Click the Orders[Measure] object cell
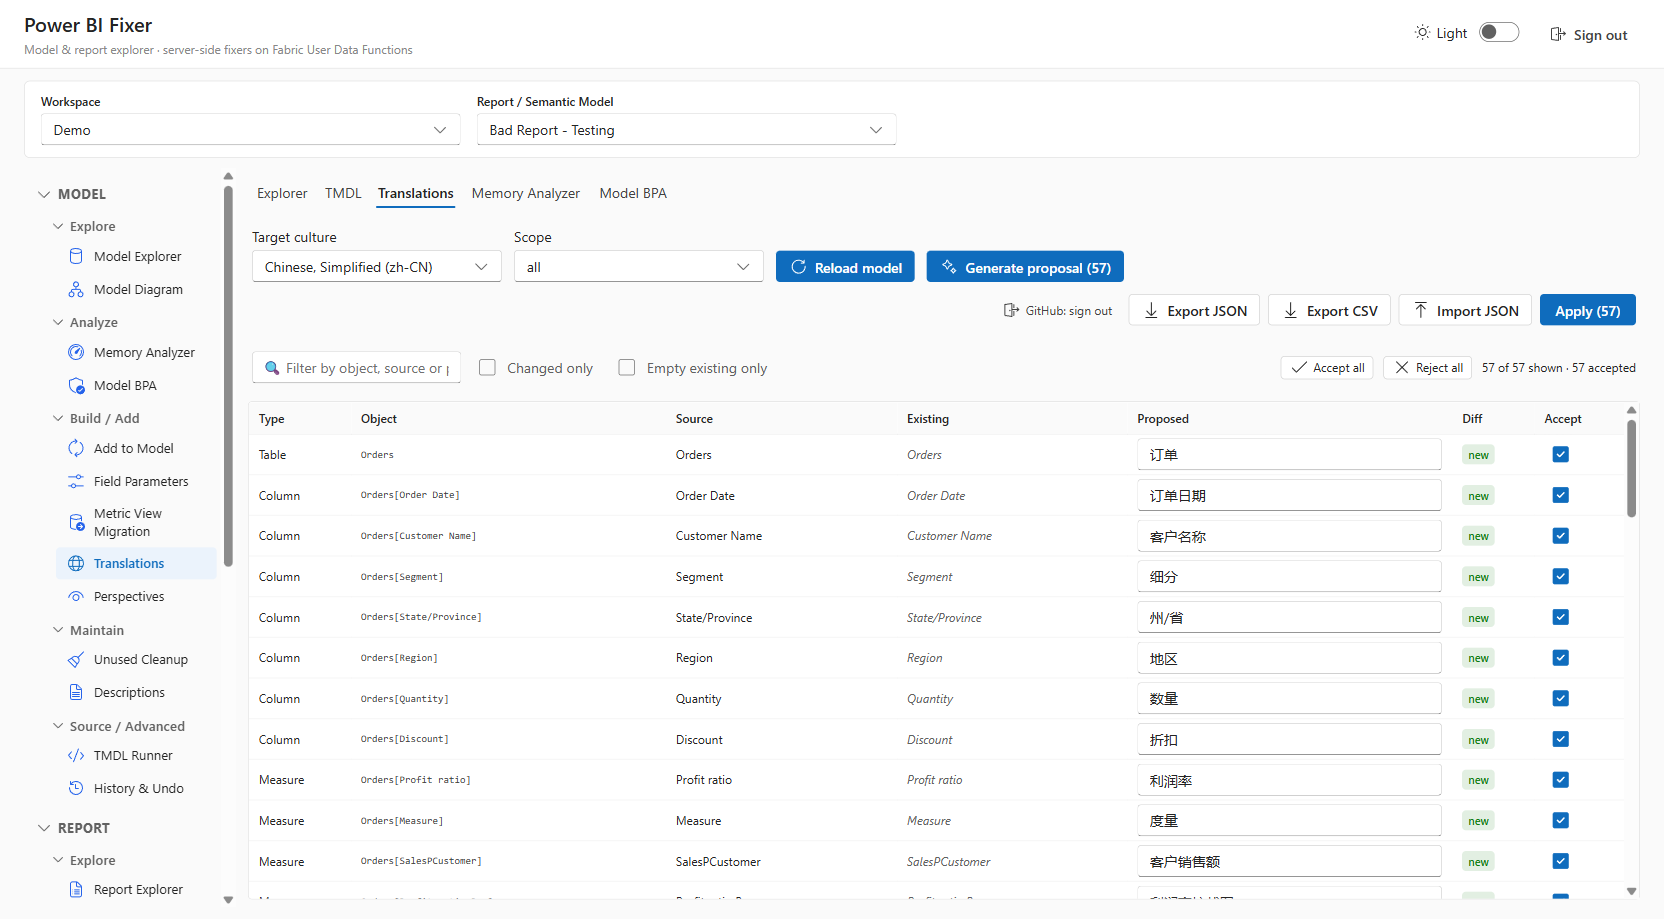1664x919 pixels. pos(402,821)
